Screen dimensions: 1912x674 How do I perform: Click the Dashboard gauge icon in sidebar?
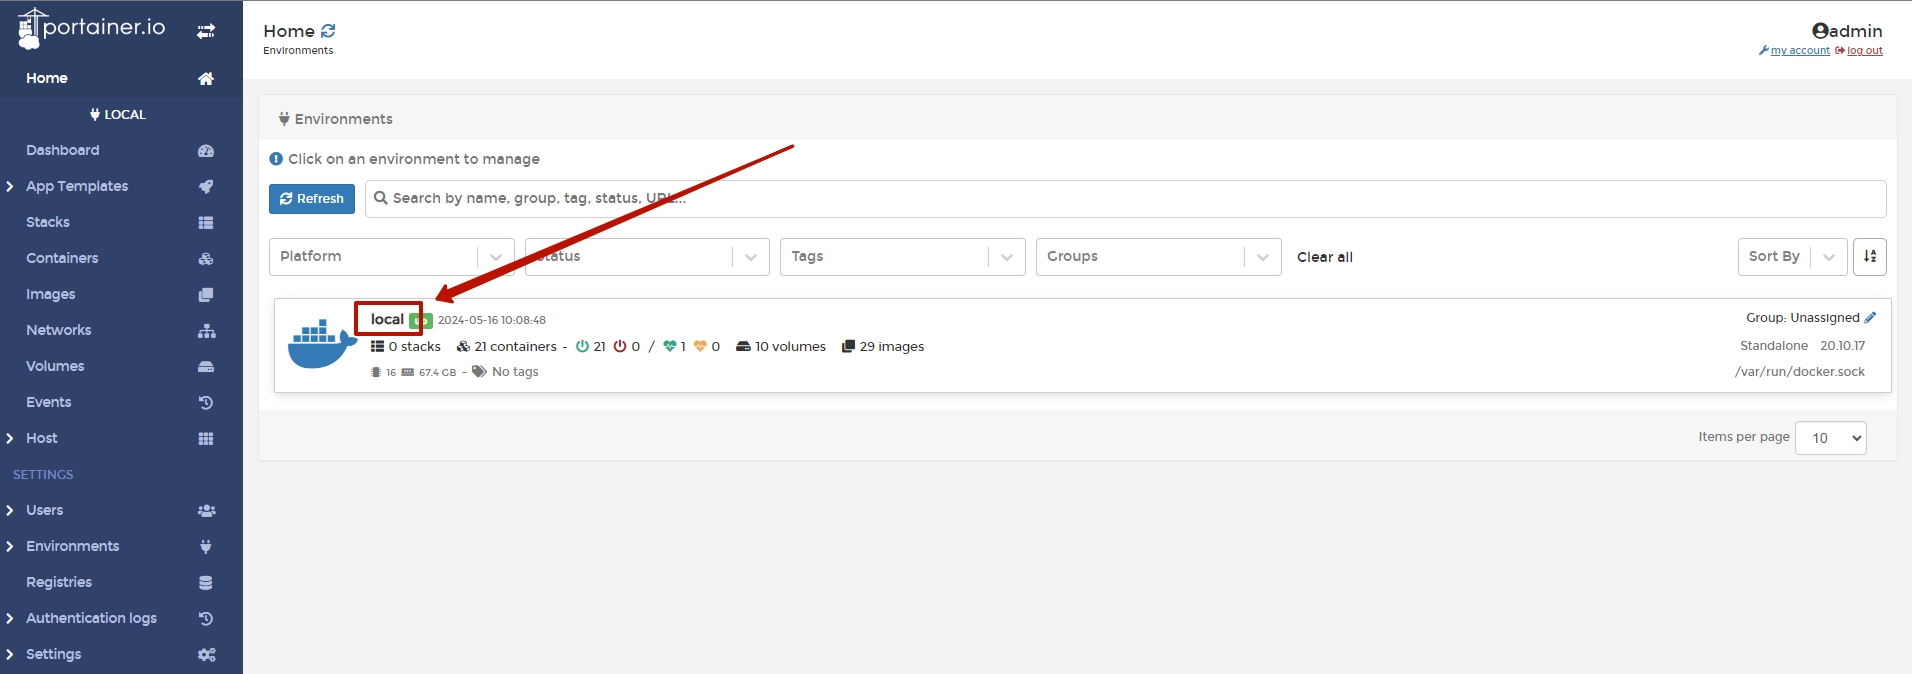click(x=206, y=151)
